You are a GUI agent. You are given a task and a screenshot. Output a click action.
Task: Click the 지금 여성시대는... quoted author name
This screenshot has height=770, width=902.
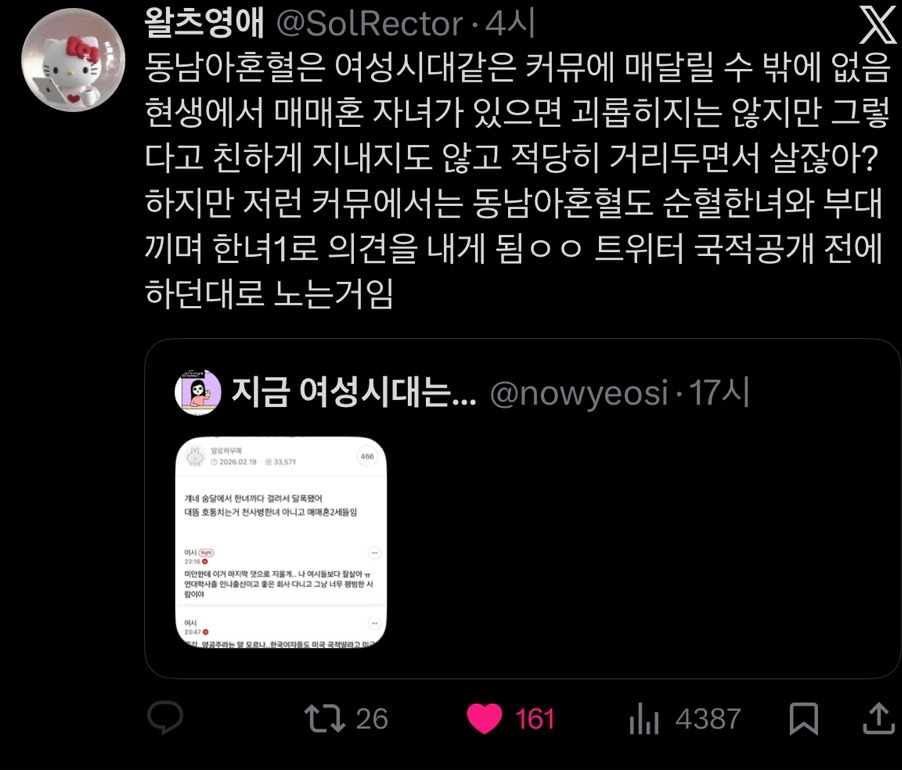pyautogui.click(x=354, y=392)
